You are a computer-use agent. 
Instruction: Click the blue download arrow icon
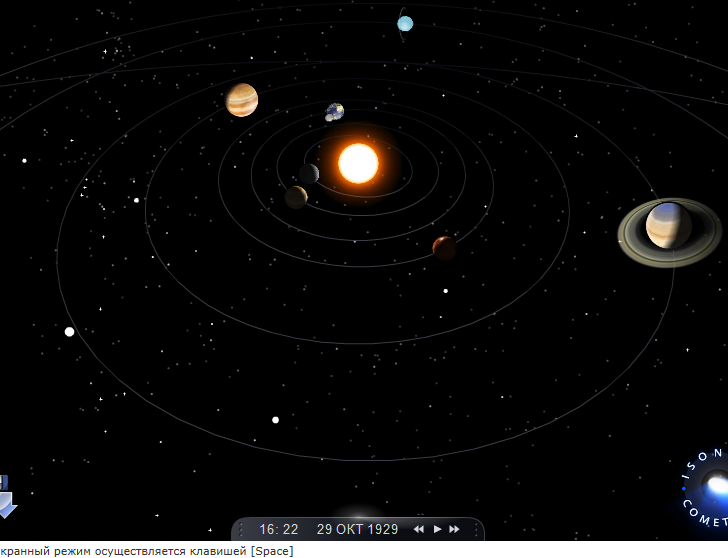[7, 497]
